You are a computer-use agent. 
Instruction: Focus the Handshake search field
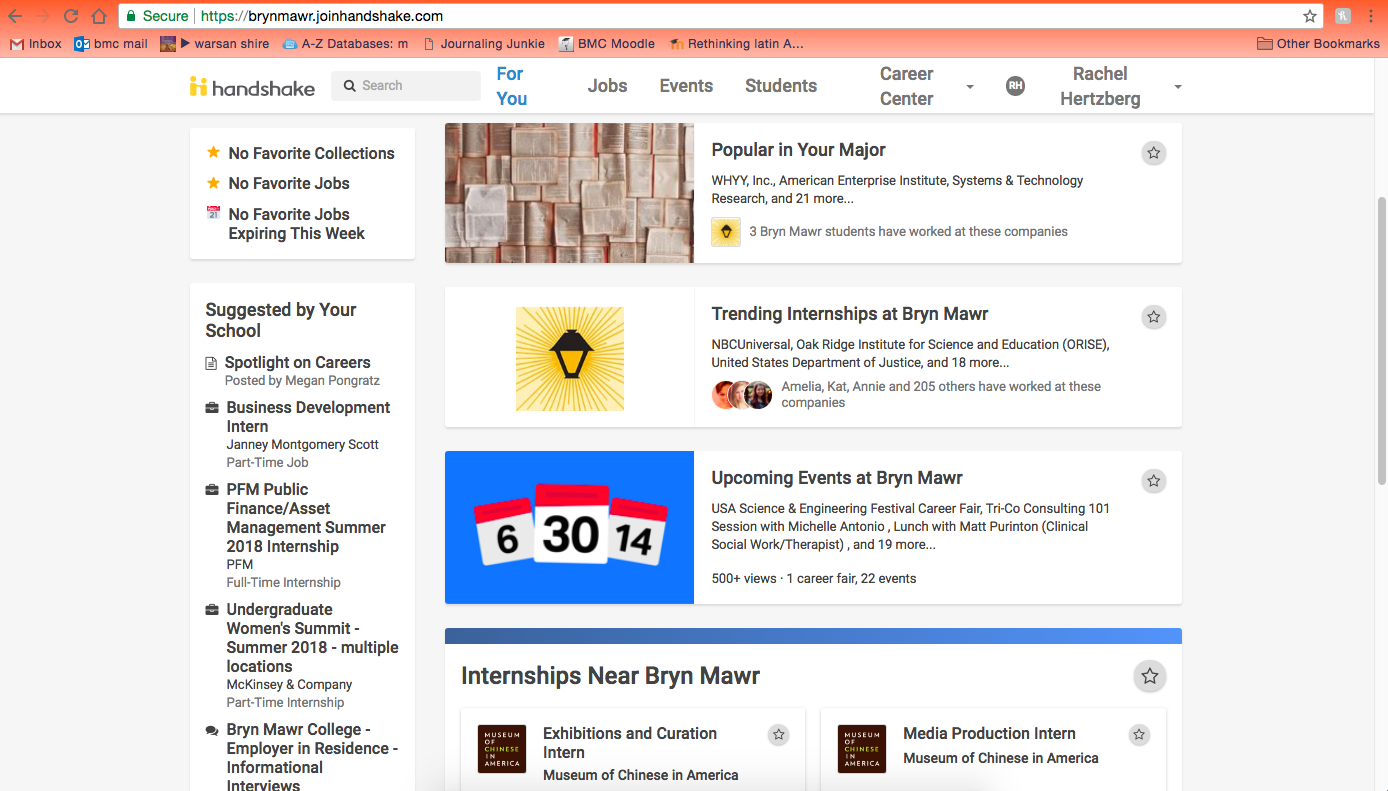click(406, 86)
